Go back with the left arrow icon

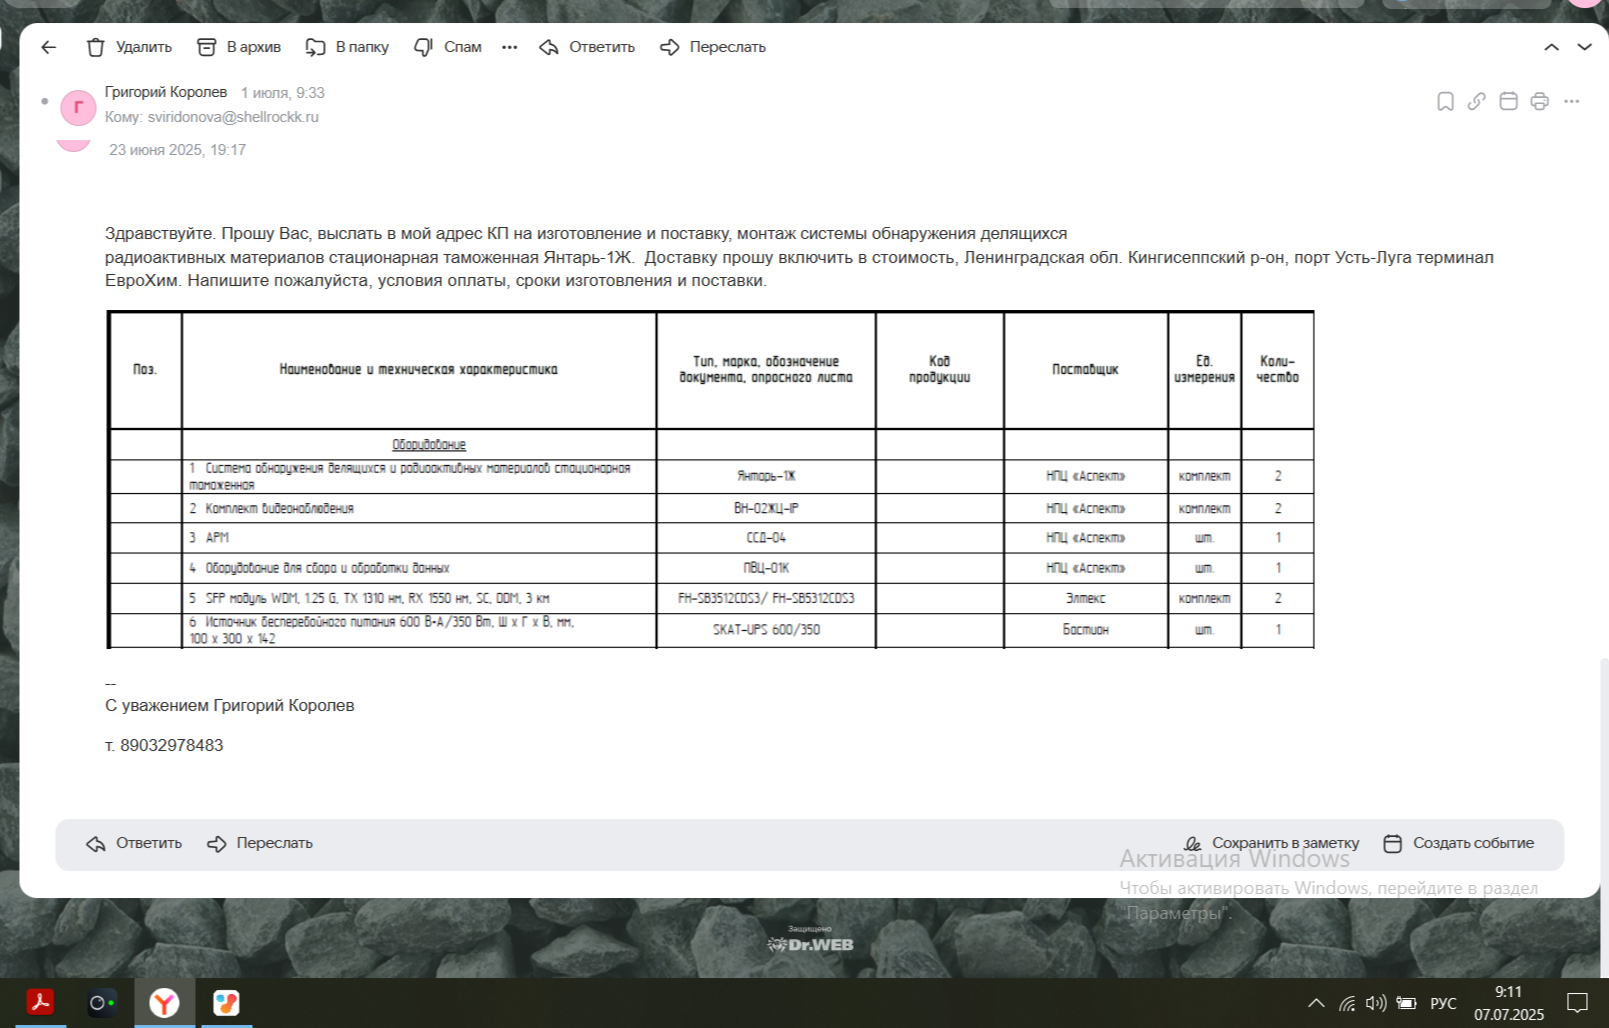49,47
